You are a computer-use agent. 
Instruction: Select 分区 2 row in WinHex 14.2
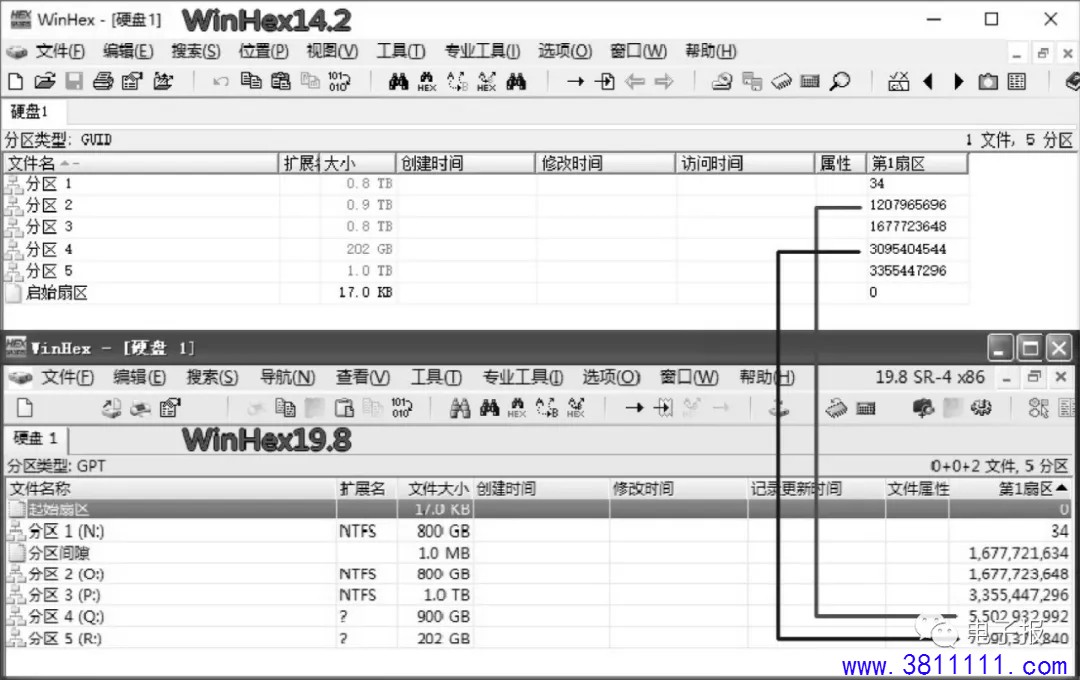486,205
